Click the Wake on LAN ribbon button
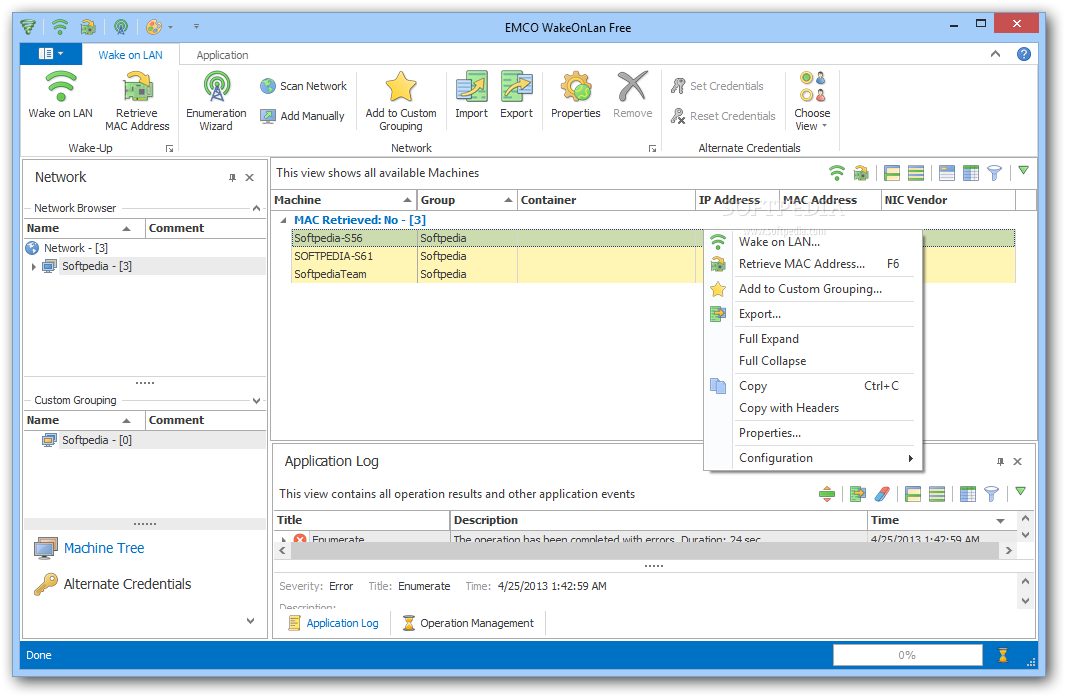1066x697 pixels. pos(61,97)
